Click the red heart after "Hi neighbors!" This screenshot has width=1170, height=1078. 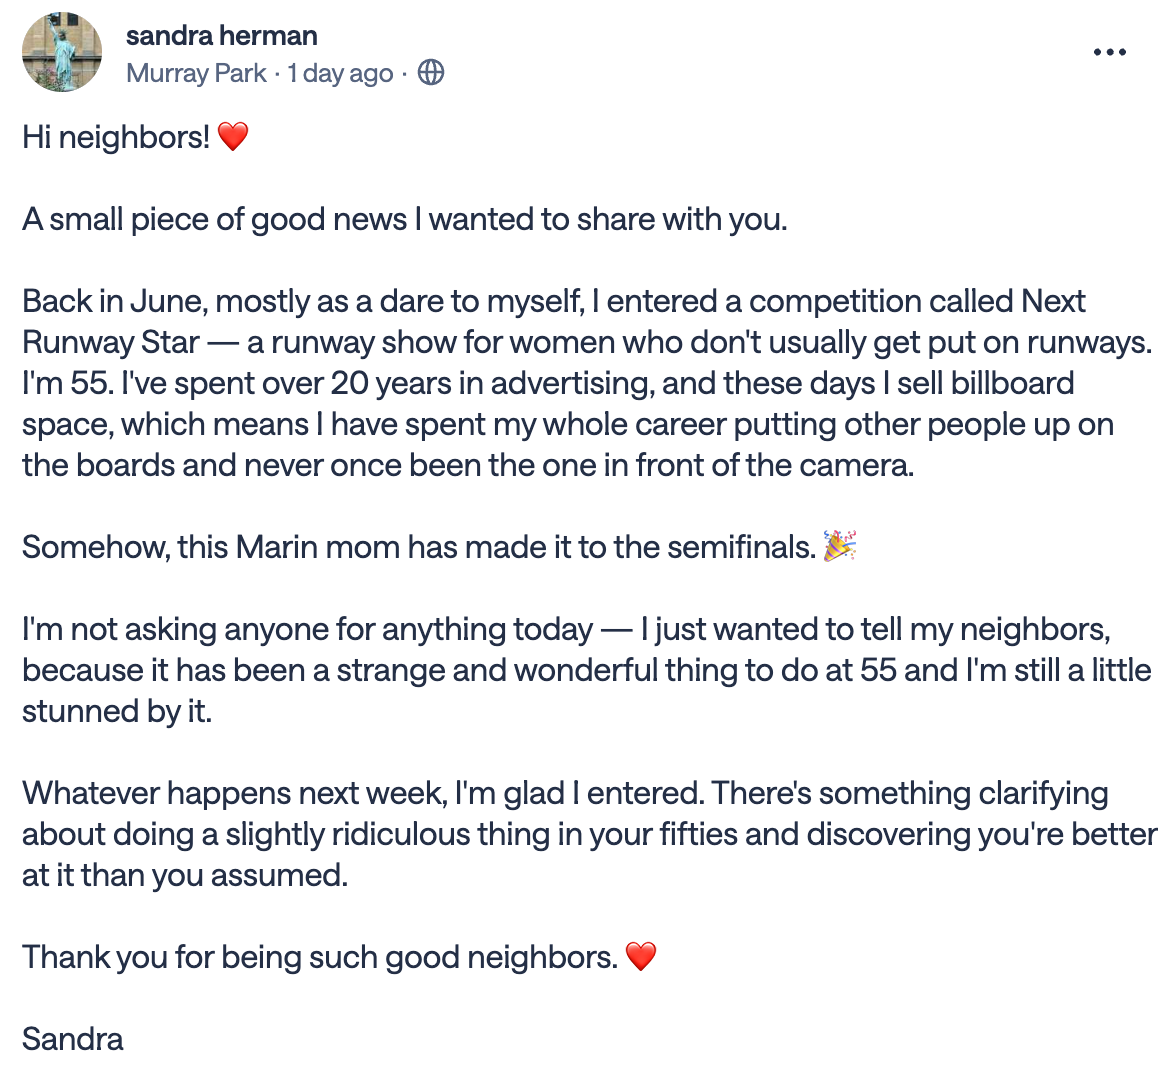click(x=232, y=137)
